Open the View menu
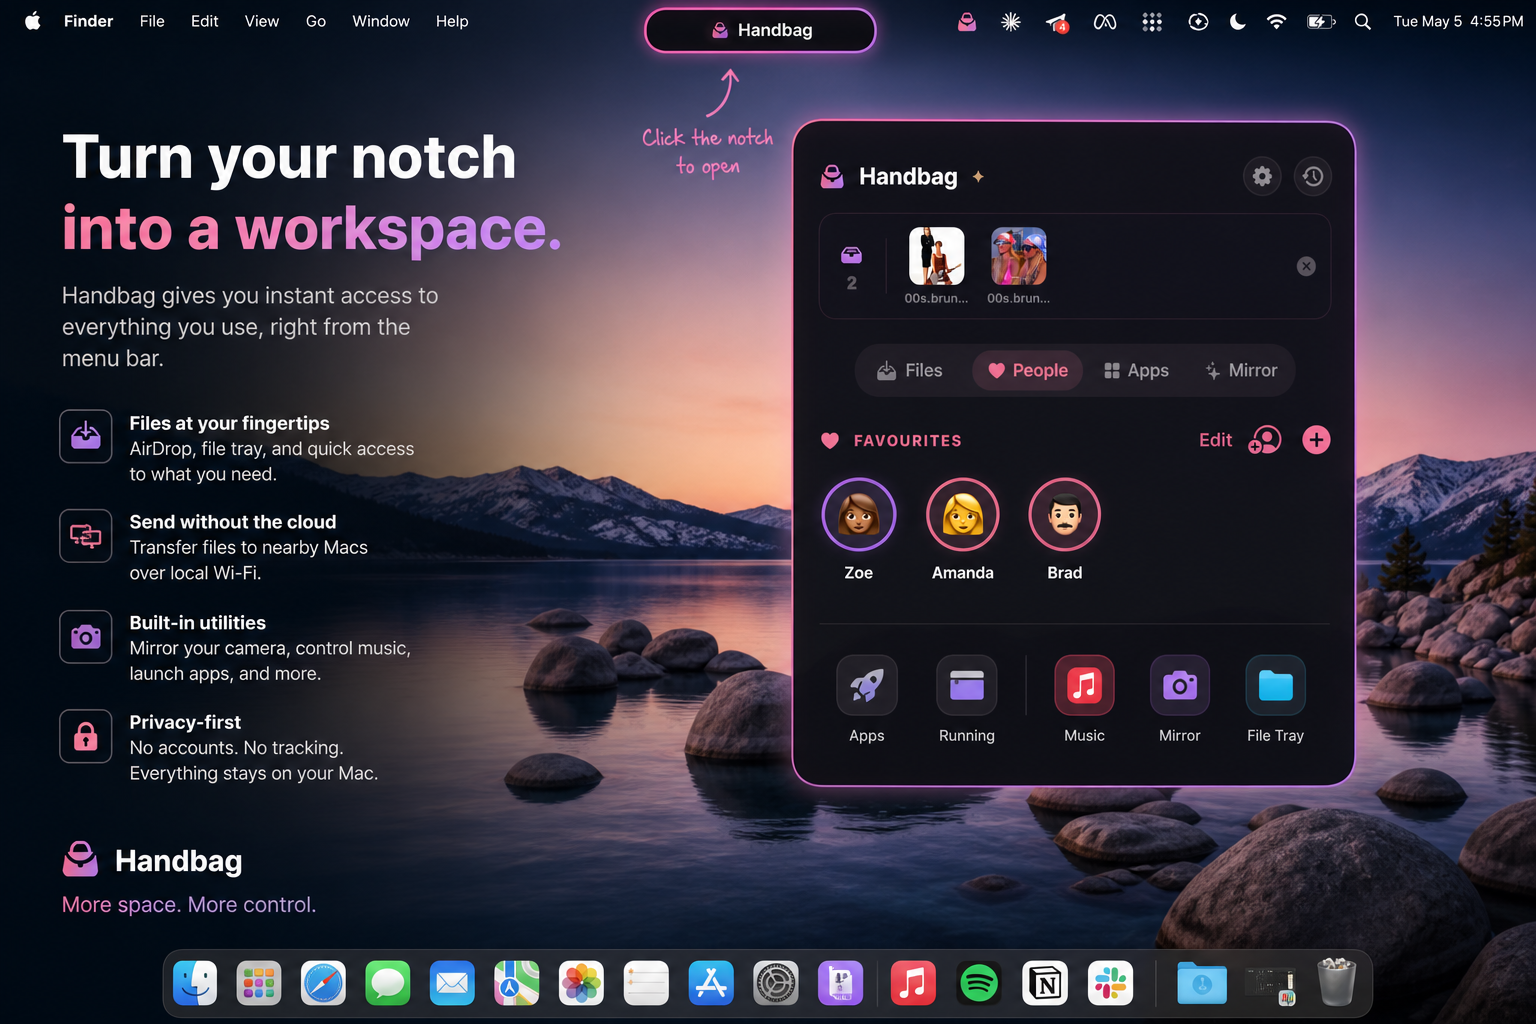Screen dimensions: 1536x1024 [262, 21]
